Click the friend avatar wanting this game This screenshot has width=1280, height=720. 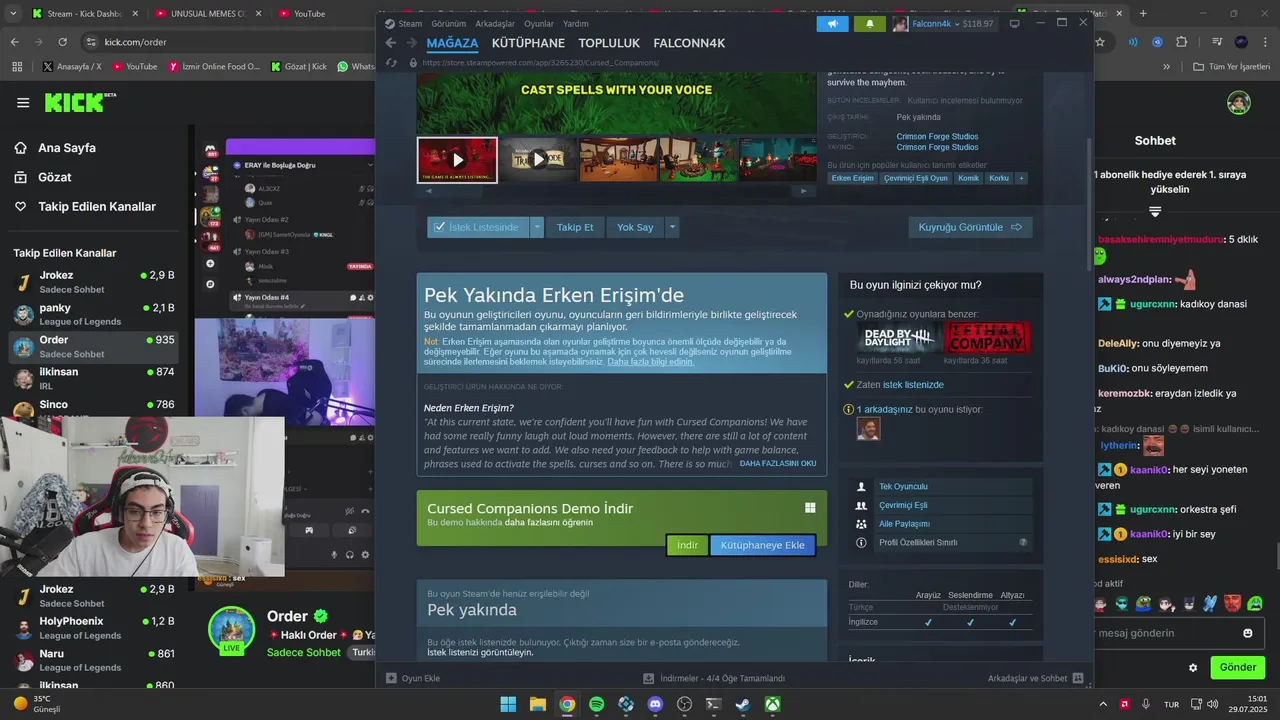coord(868,428)
